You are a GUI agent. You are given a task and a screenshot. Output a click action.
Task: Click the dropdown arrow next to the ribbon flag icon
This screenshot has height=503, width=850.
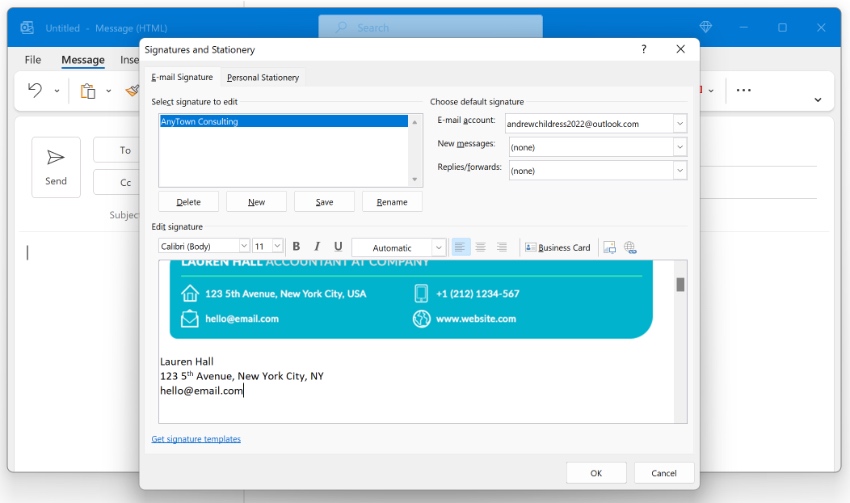click(711, 91)
